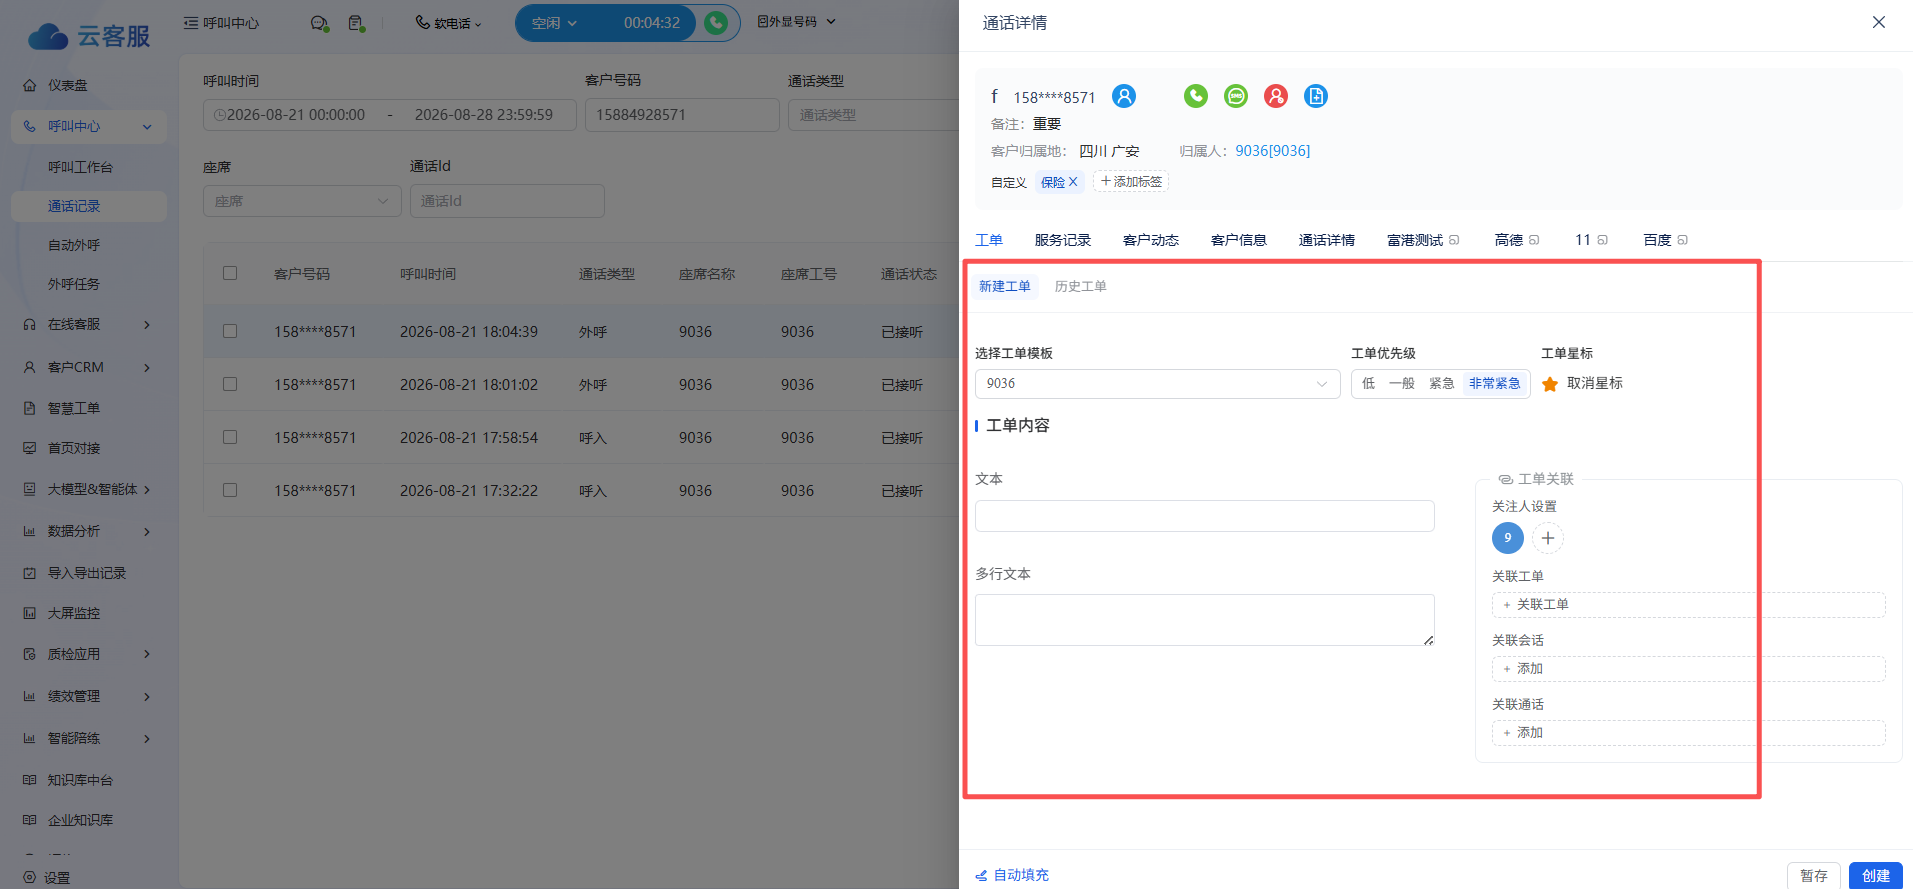The height and width of the screenshot is (889, 1913).
Task: Click 添加 under 关联会话
Action: [x=1688, y=669]
